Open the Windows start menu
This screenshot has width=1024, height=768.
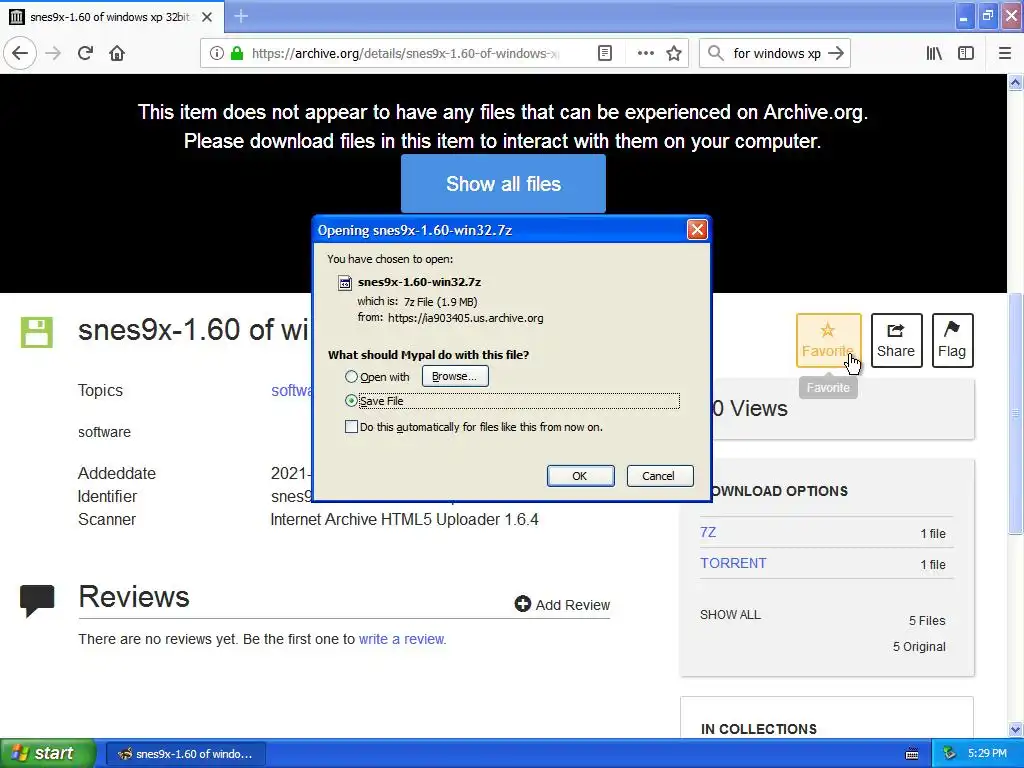point(48,753)
